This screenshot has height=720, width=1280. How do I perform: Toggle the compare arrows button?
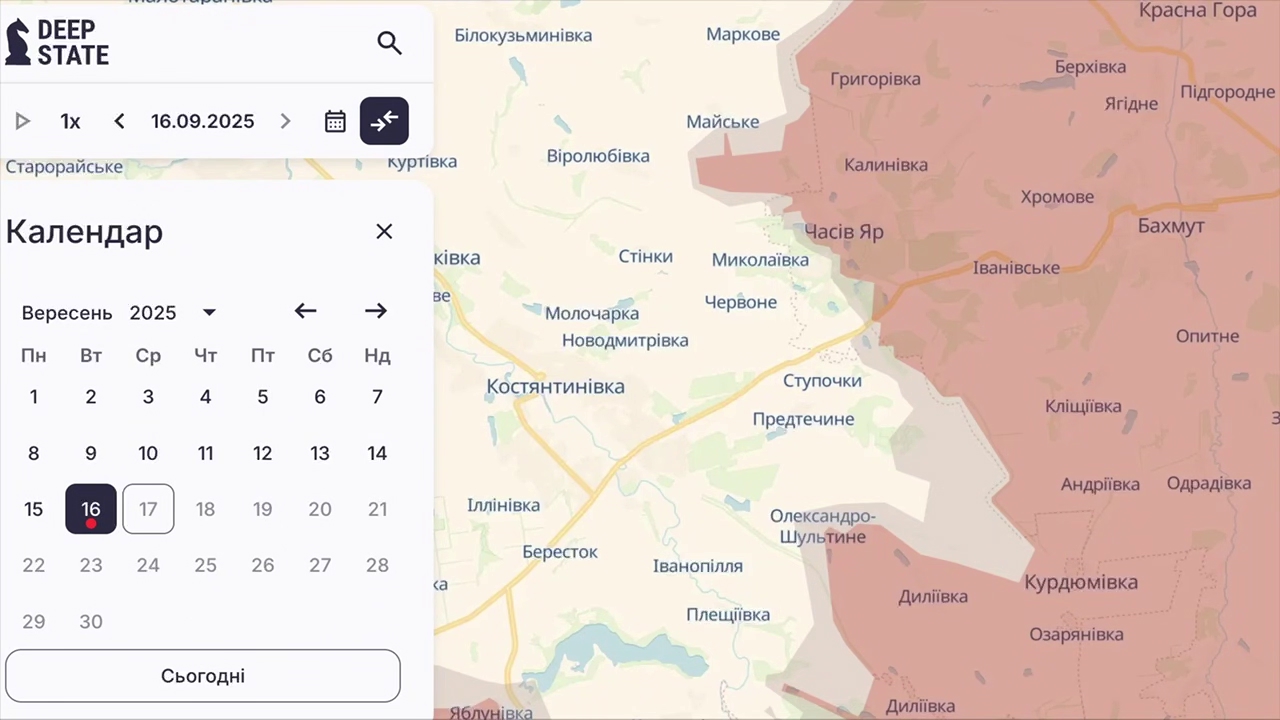click(384, 121)
